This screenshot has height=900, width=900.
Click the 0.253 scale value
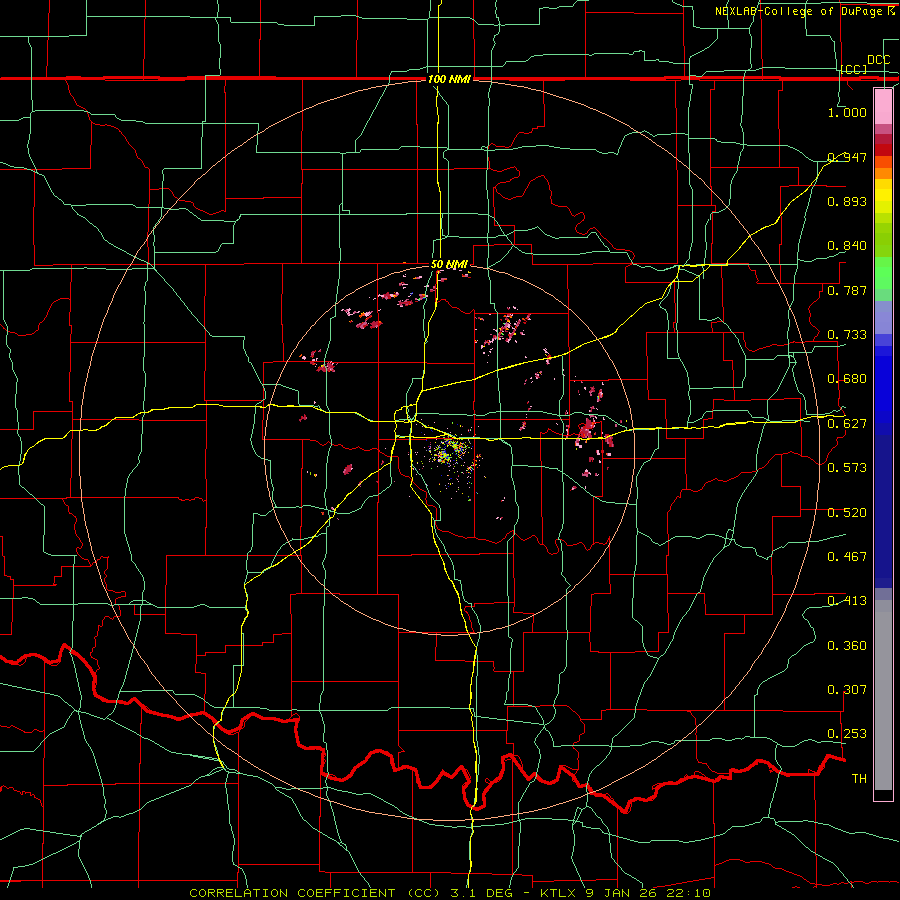(847, 734)
